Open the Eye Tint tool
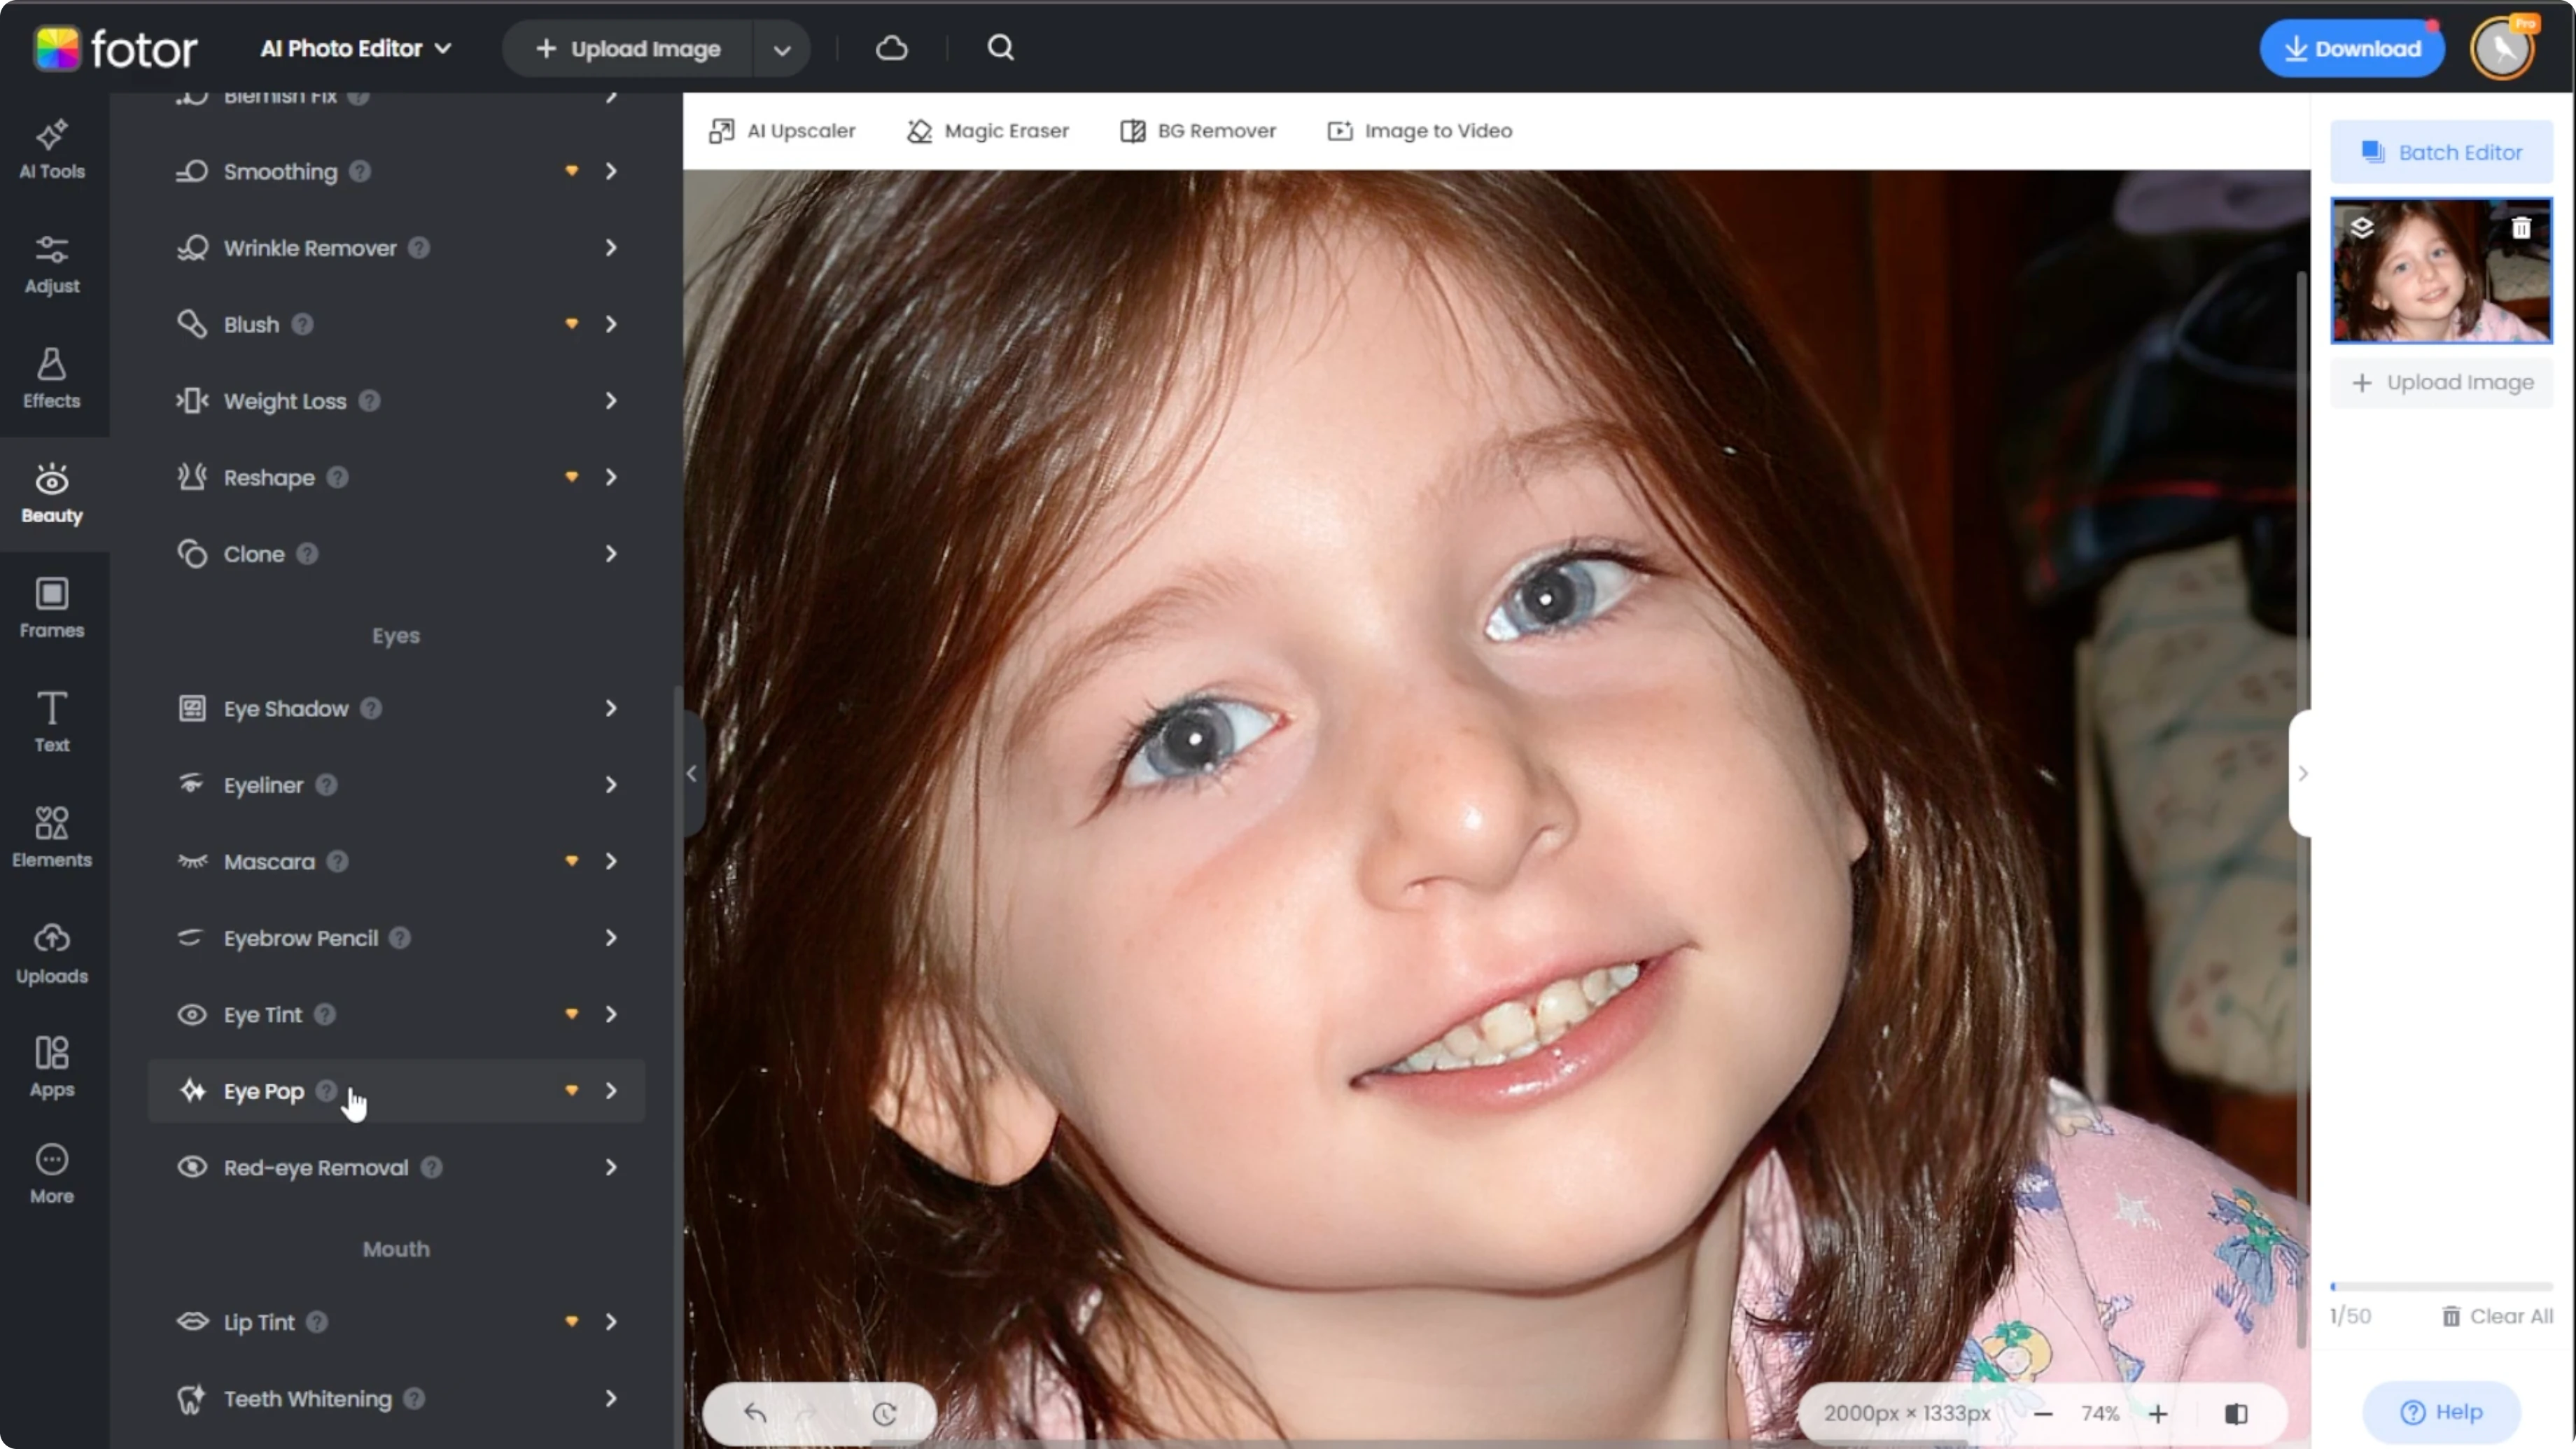Viewport: 2576px width, 1449px height. [x=396, y=1015]
